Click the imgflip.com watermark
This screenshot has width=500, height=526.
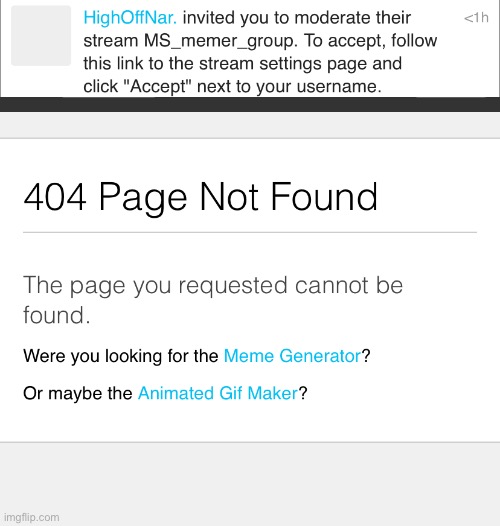tap(32, 517)
